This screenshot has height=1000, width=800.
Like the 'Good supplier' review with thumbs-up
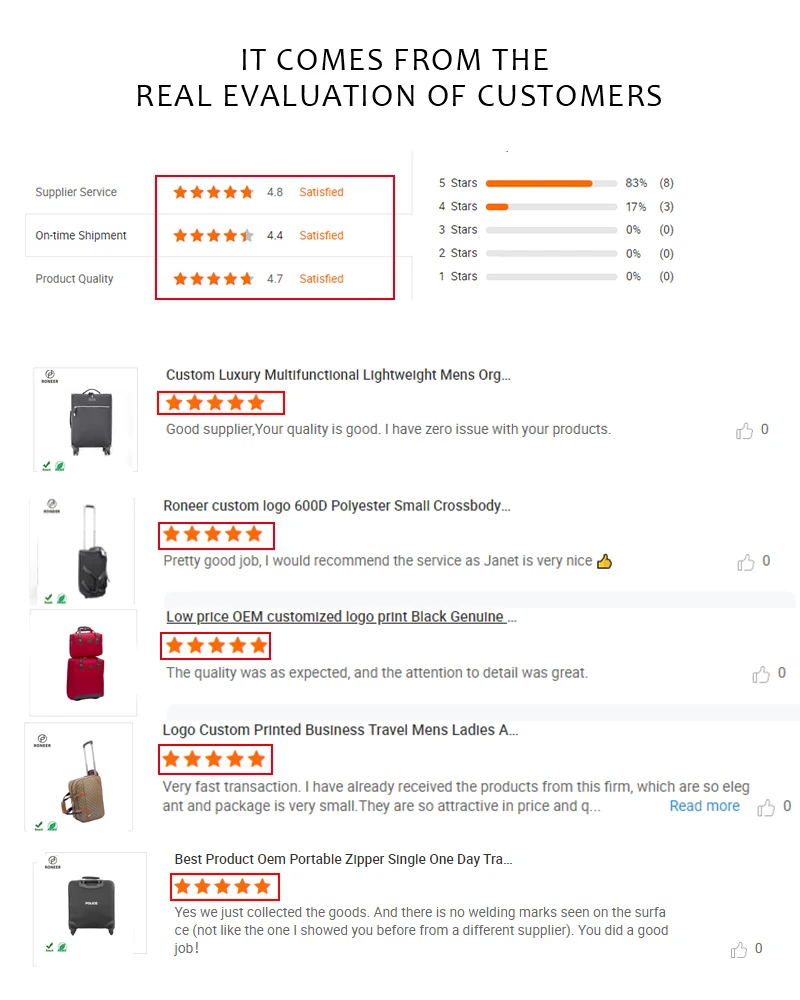(x=744, y=431)
